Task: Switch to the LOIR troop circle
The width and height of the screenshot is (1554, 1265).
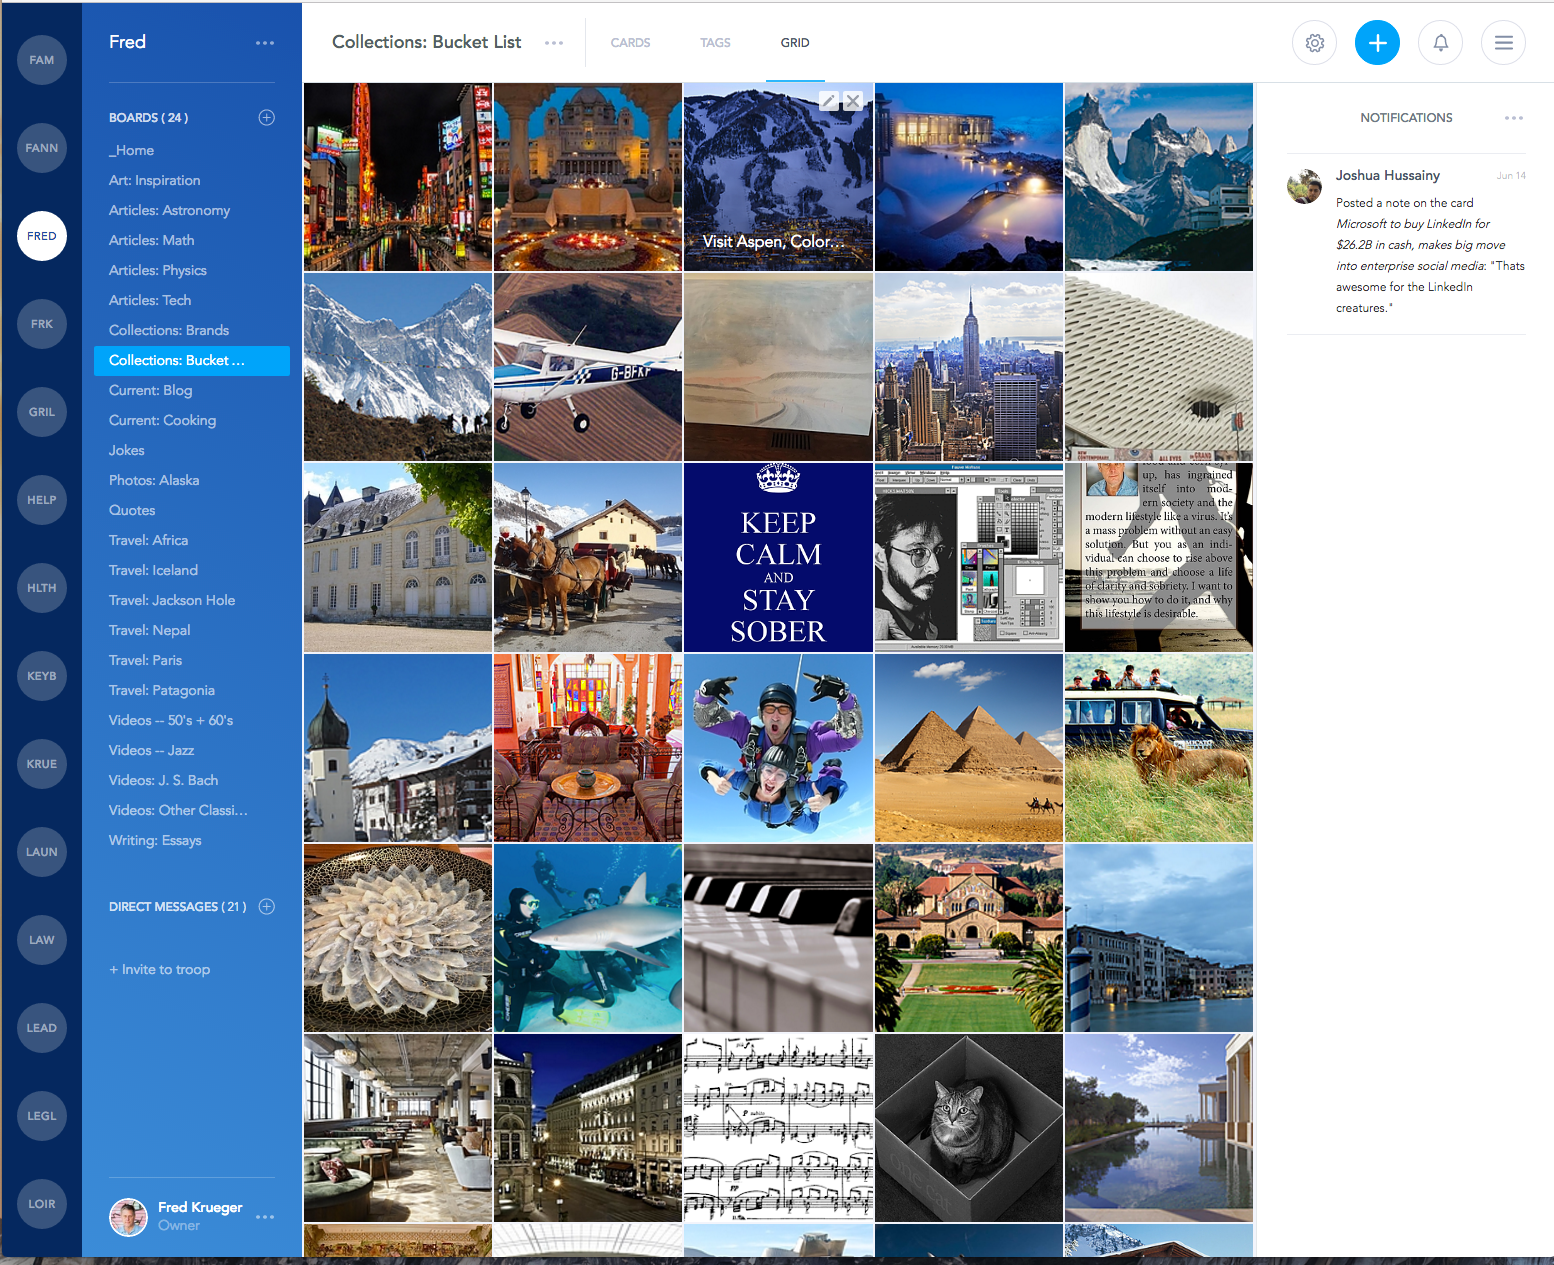Action: 42,1204
